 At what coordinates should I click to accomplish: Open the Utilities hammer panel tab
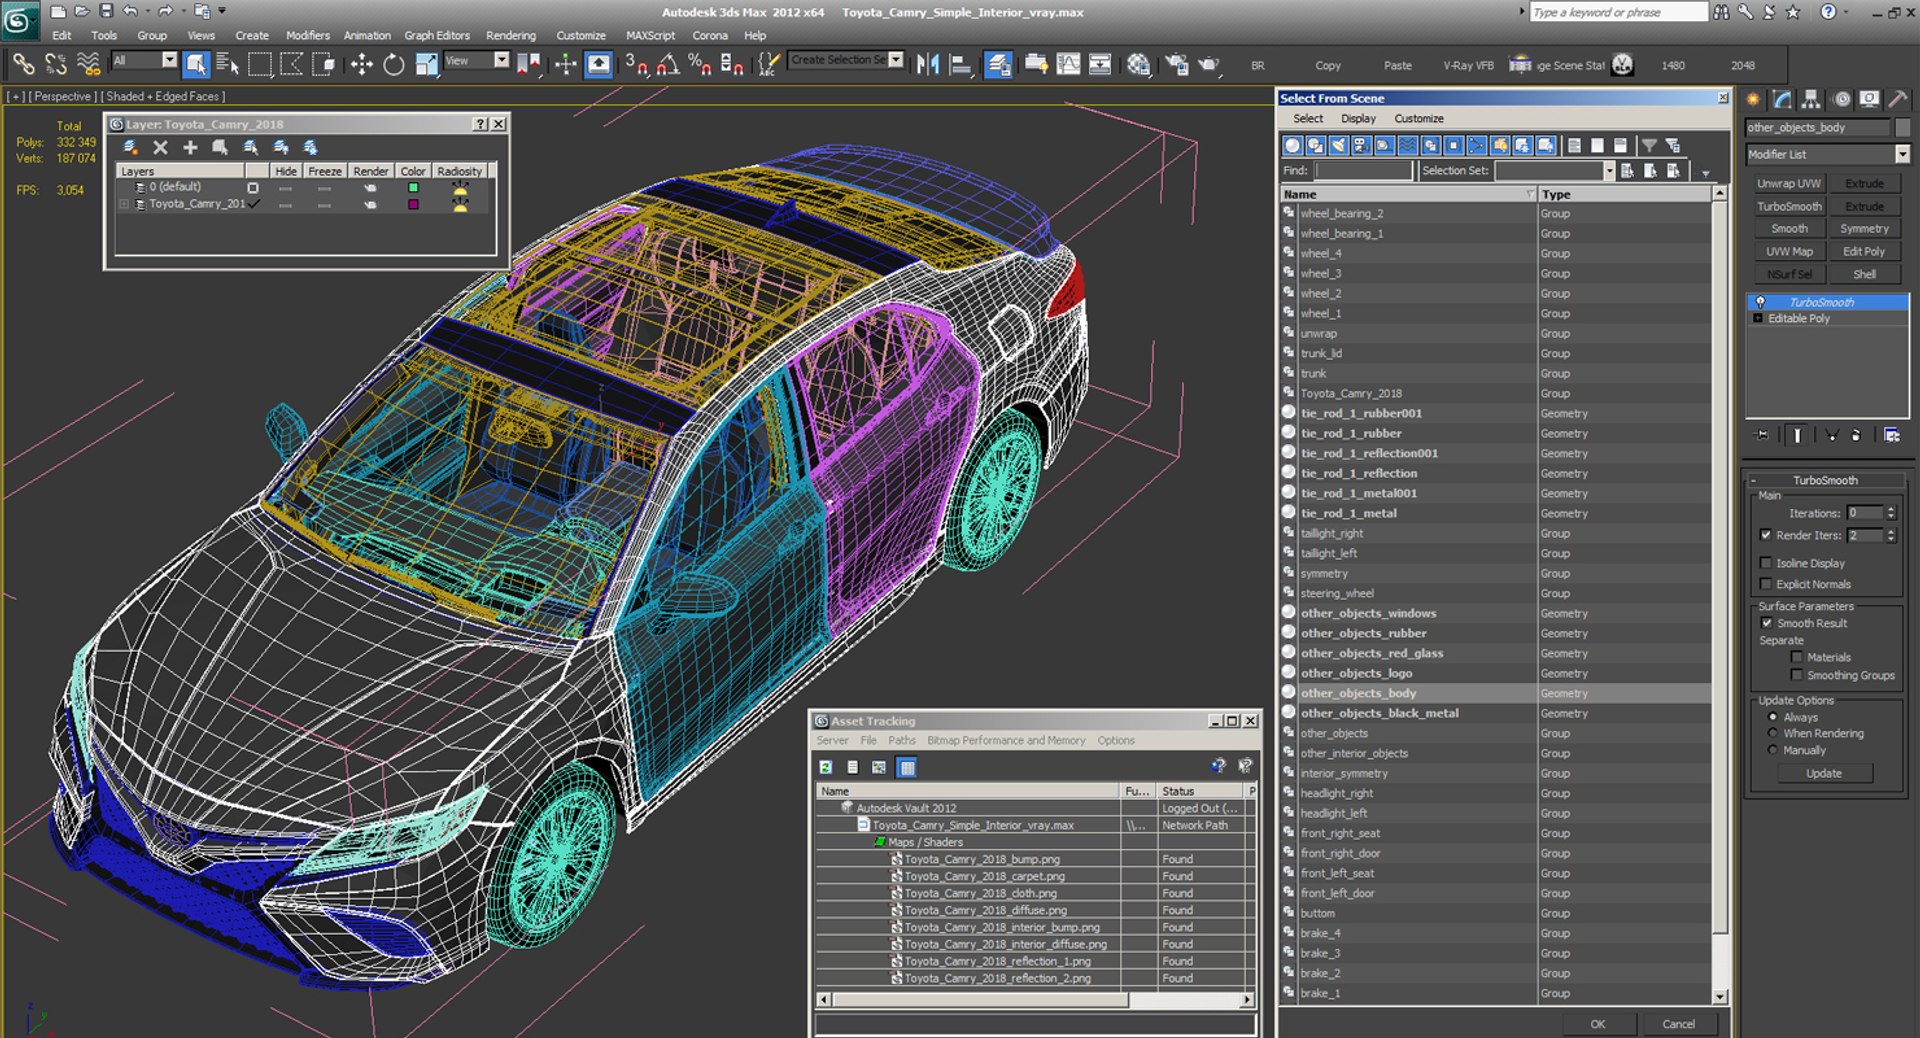[1898, 99]
